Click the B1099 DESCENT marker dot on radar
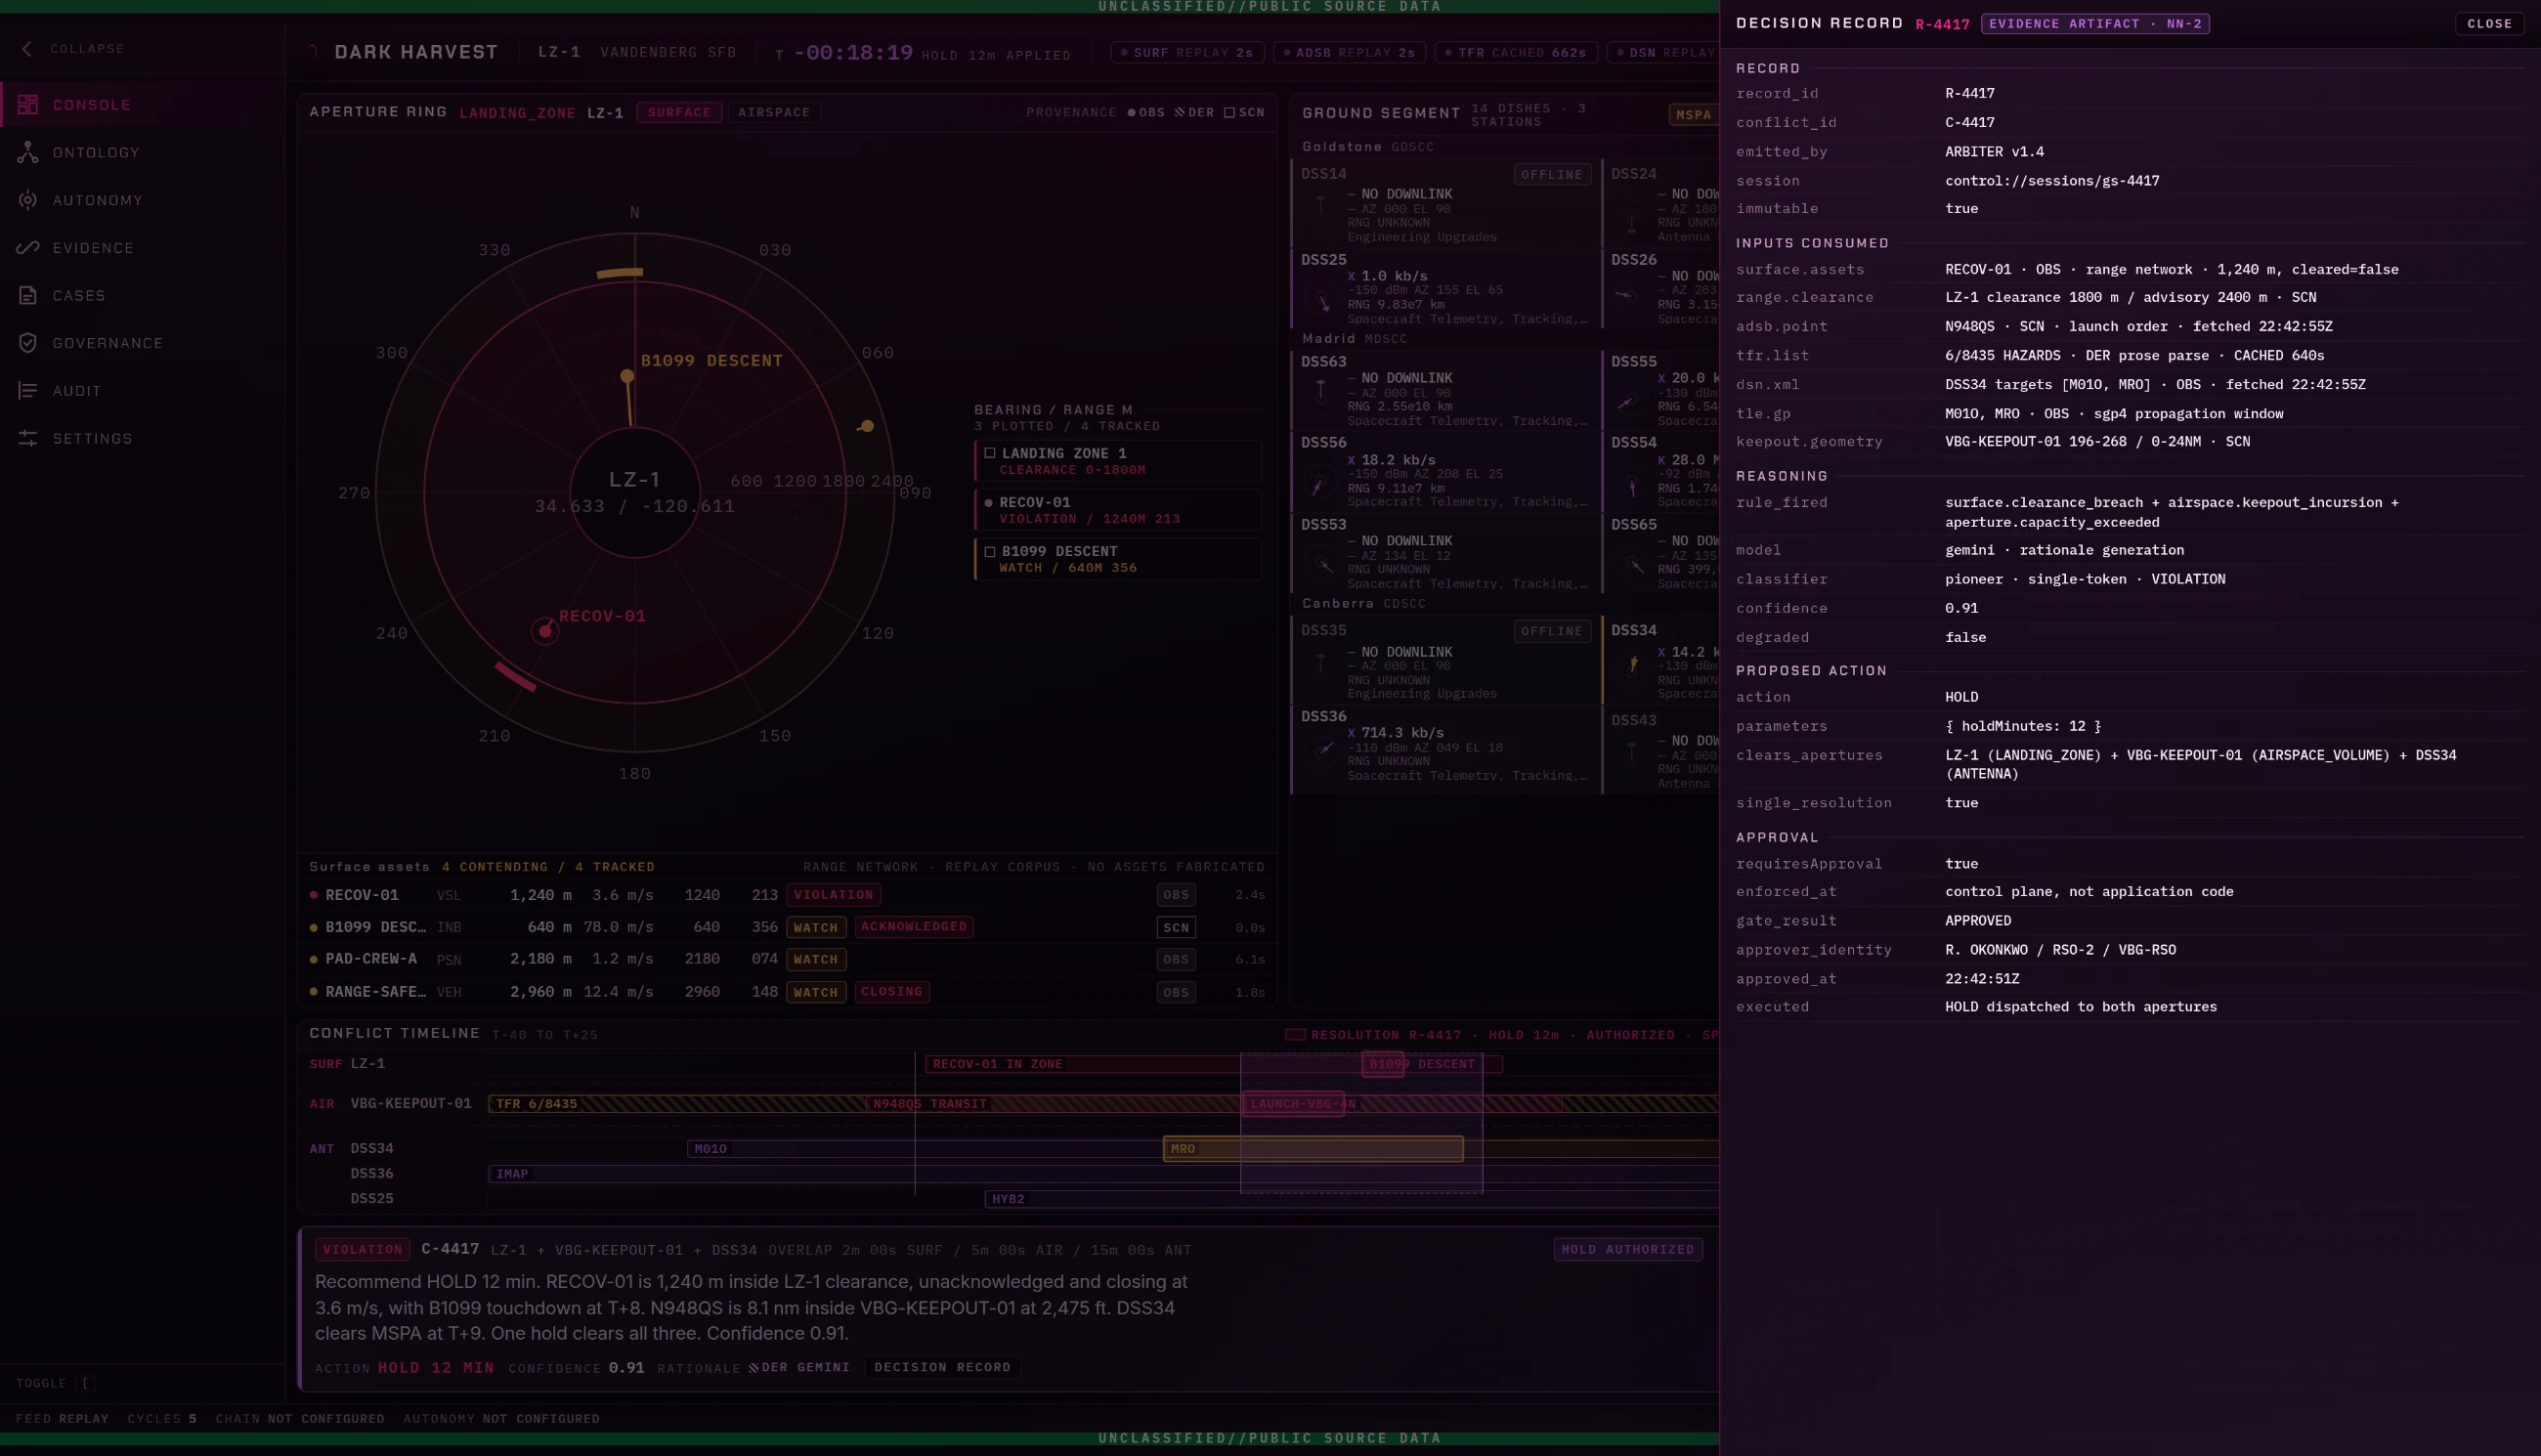Screen dimensions: 2541x1456 (627, 377)
